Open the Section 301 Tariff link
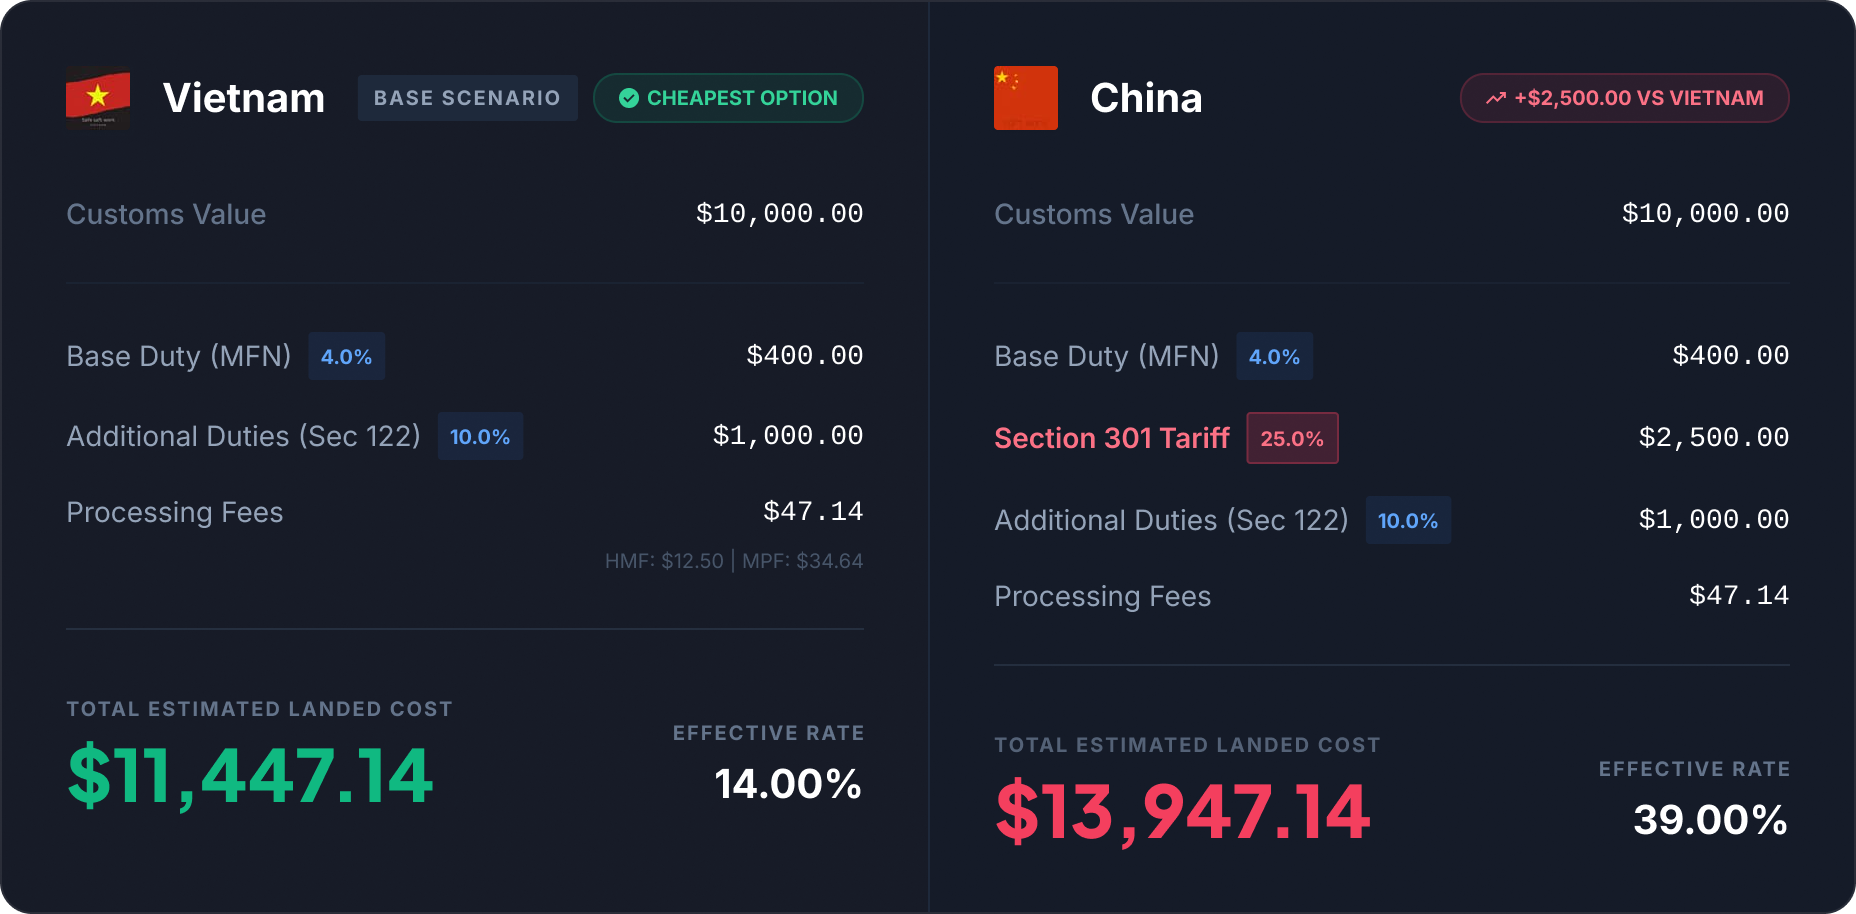 (x=1111, y=438)
